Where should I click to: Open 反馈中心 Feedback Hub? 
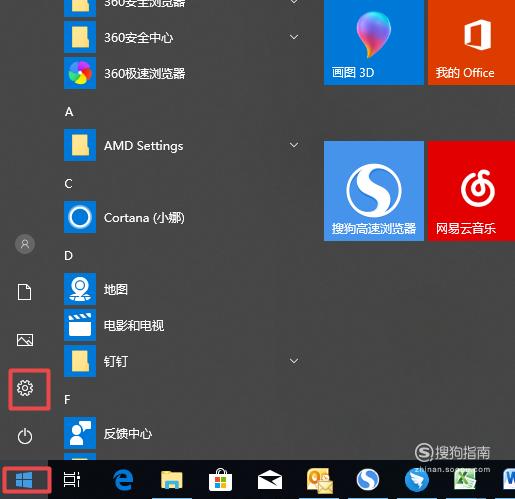tap(184, 433)
